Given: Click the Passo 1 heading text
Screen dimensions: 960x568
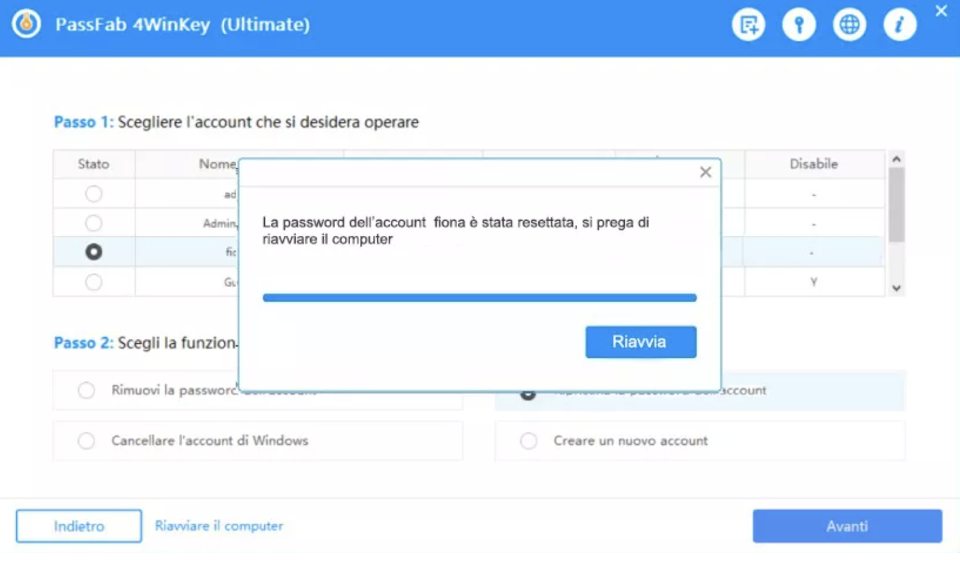Looking at the screenshot, I should (236, 122).
